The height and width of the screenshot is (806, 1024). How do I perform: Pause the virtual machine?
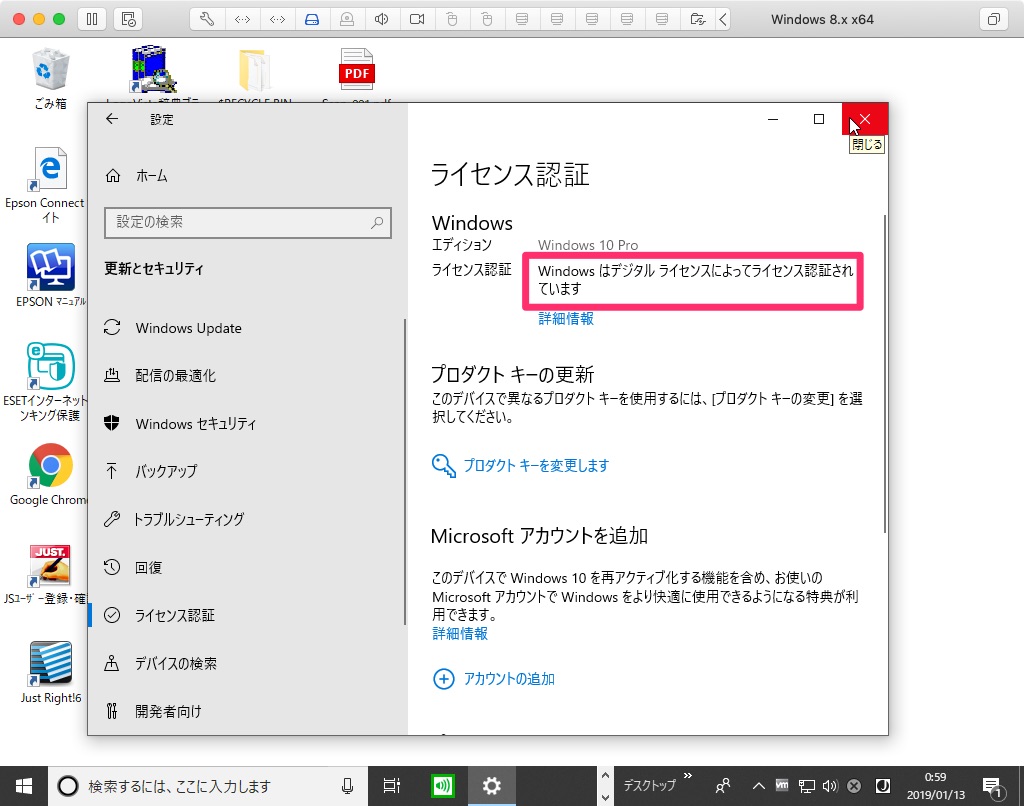92,19
